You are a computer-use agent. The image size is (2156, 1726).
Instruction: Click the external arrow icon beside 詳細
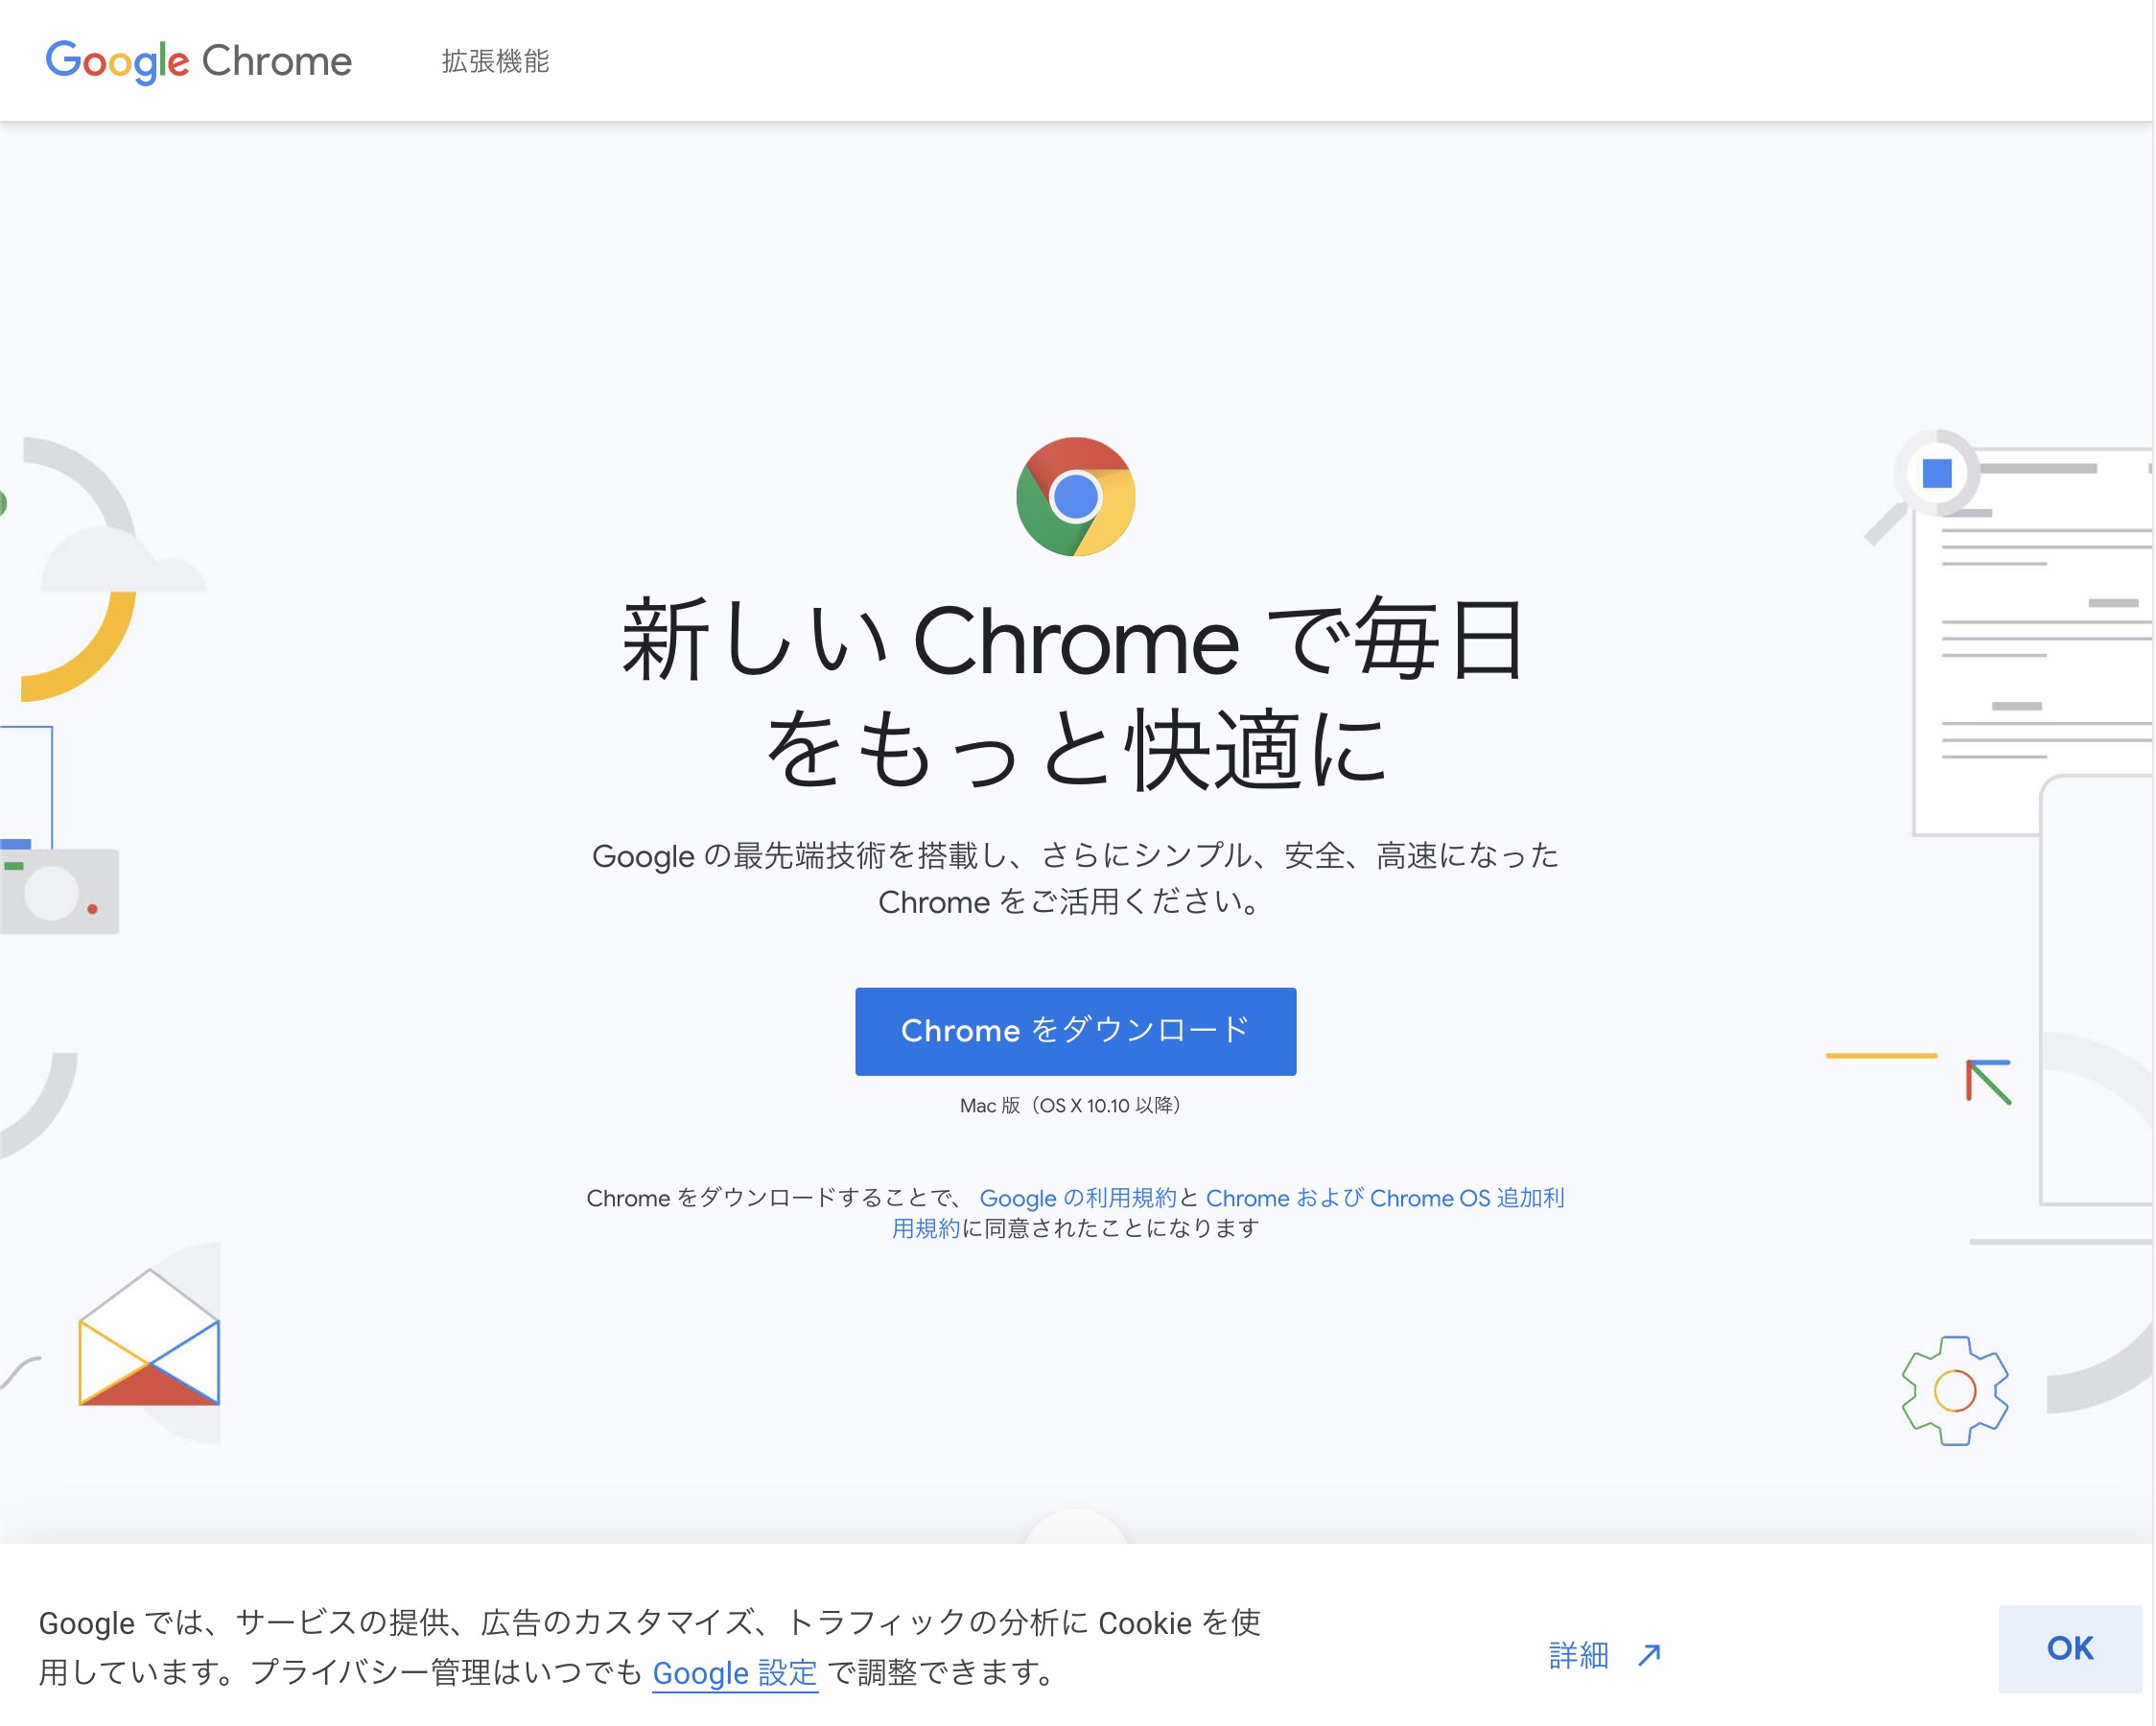(x=1649, y=1655)
